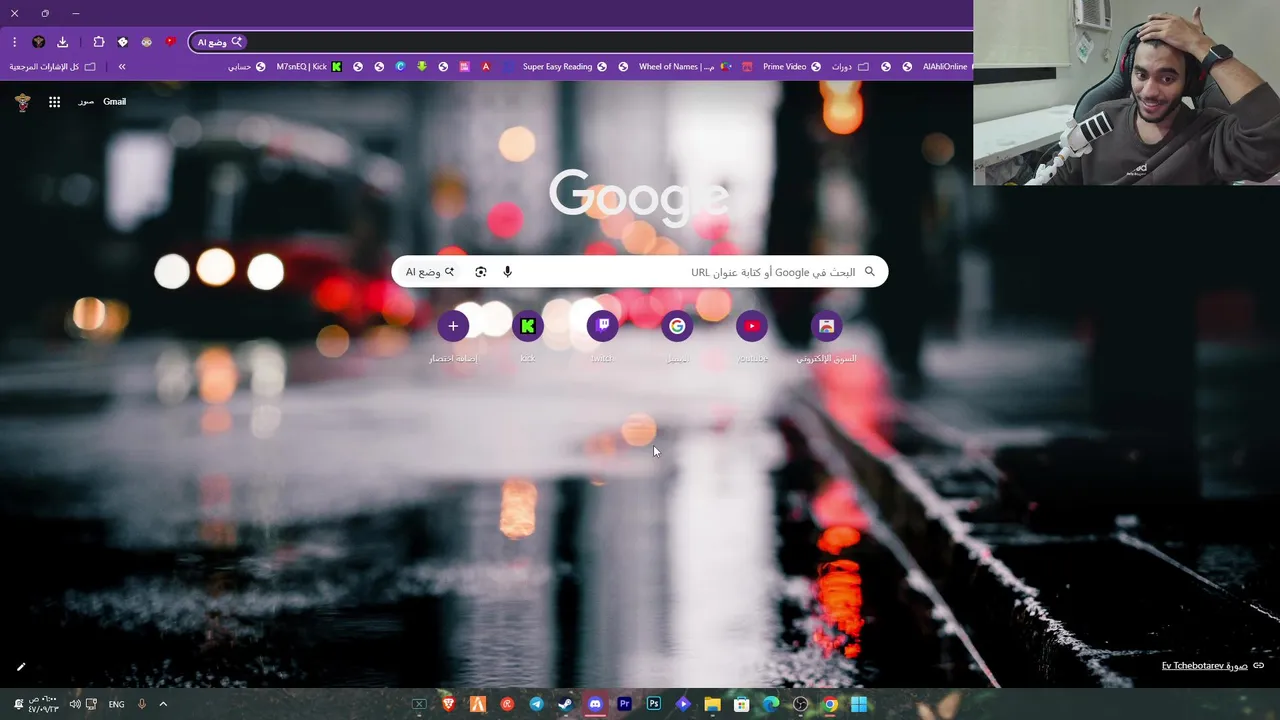This screenshot has width=1280, height=720.
Task: Open the youtube shortcut tile
Action: 752,326
